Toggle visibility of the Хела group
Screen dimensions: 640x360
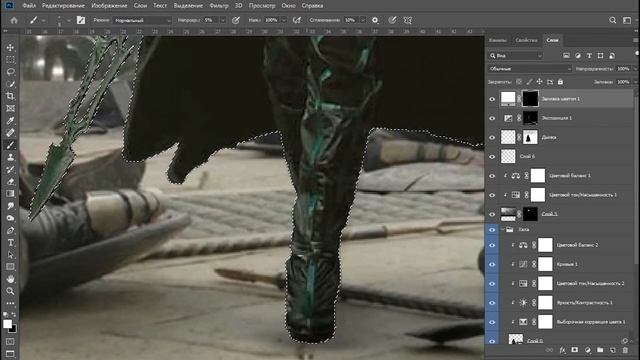[x=492, y=230]
